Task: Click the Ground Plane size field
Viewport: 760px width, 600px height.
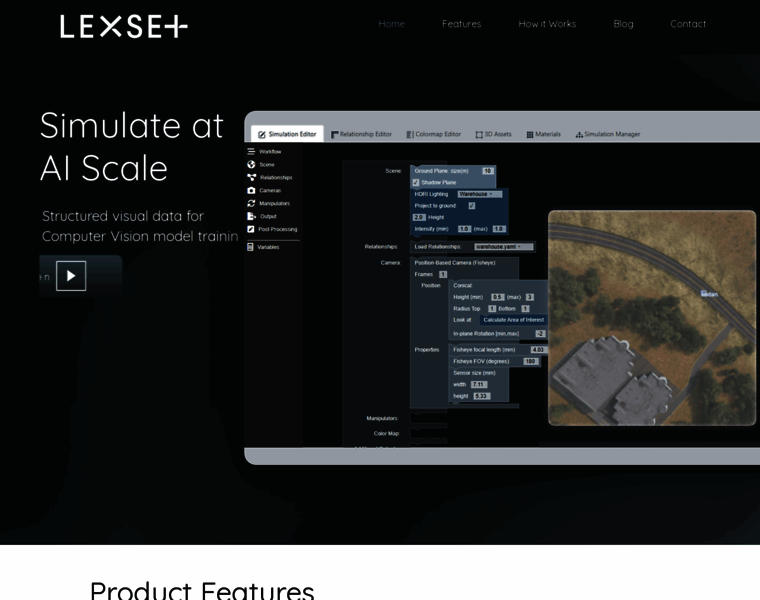Action: coord(488,171)
